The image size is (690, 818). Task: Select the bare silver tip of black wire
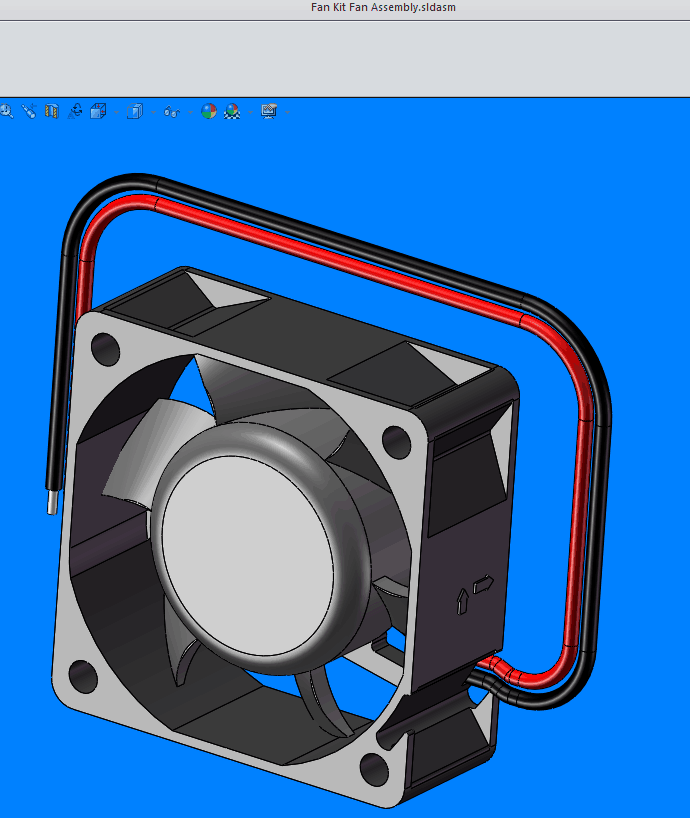pos(52,501)
